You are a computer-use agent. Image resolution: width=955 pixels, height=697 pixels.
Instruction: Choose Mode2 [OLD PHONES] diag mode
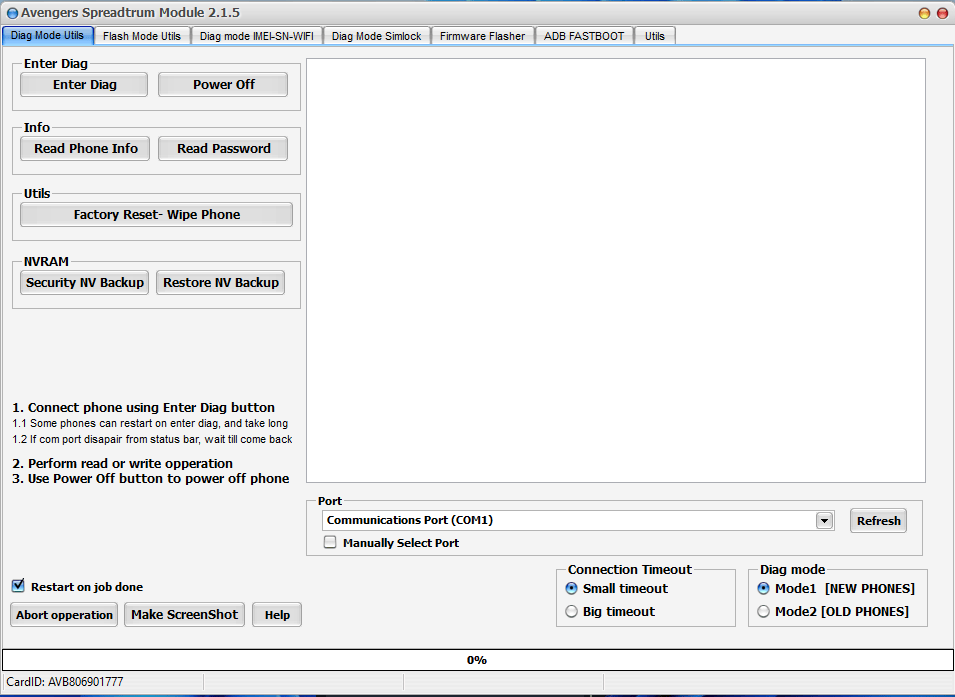pyautogui.click(x=764, y=611)
